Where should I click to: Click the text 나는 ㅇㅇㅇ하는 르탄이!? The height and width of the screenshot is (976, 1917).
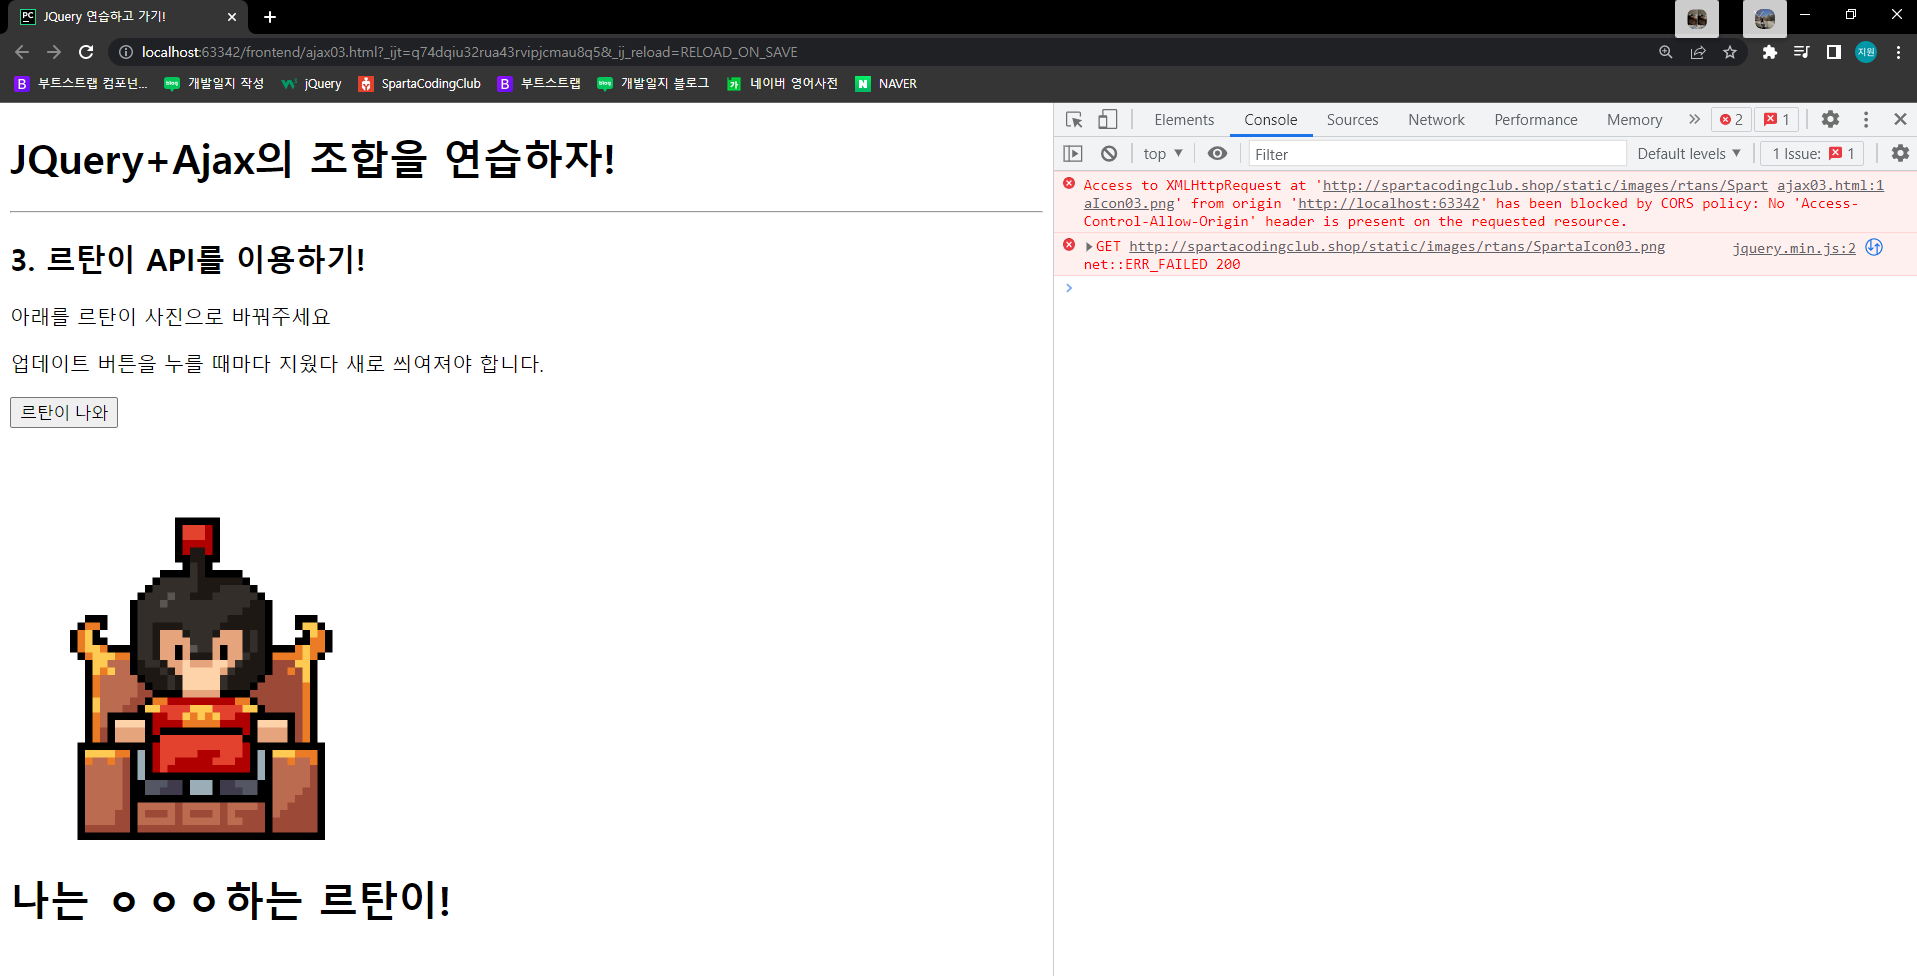pos(231,900)
